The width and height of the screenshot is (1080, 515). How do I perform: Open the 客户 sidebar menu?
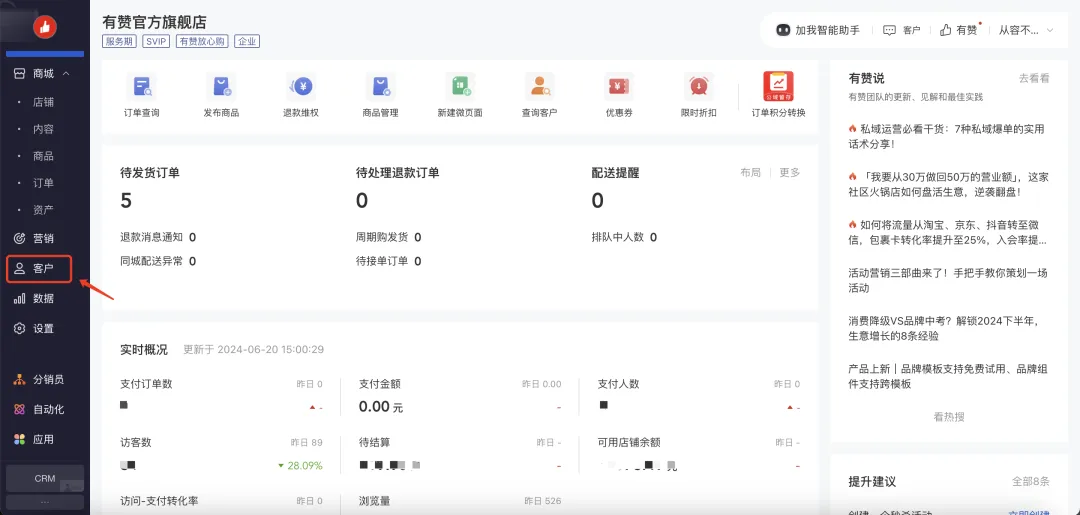point(41,269)
